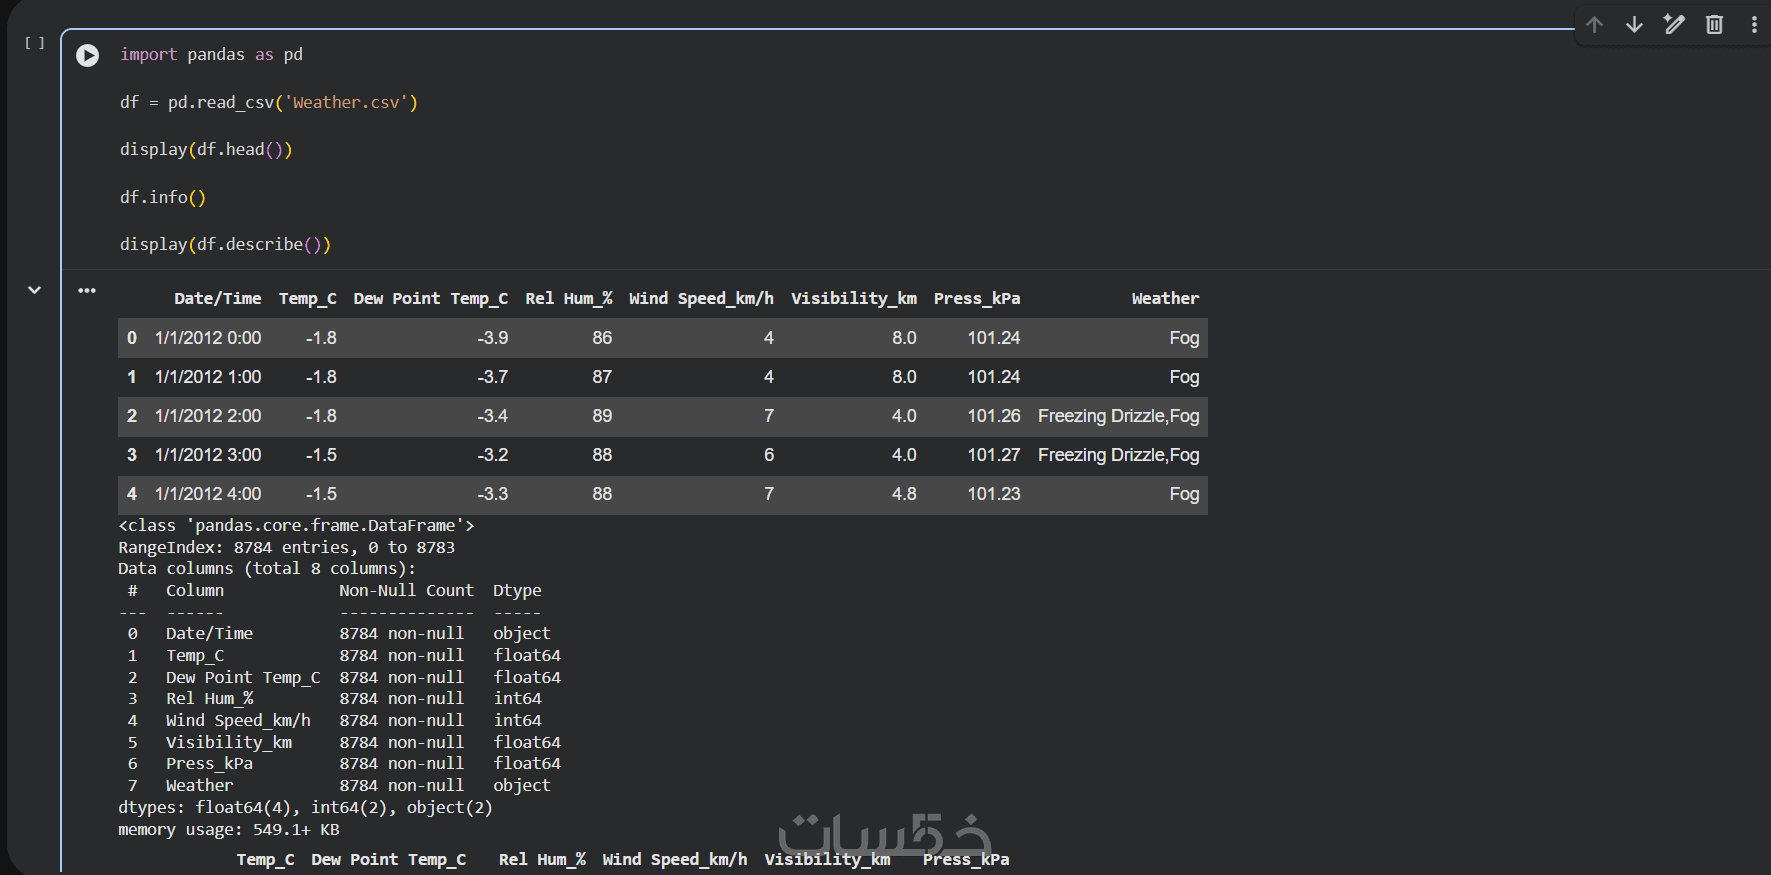Move the cell down with the arrow icon
The image size is (1771, 875).
tap(1634, 24)
